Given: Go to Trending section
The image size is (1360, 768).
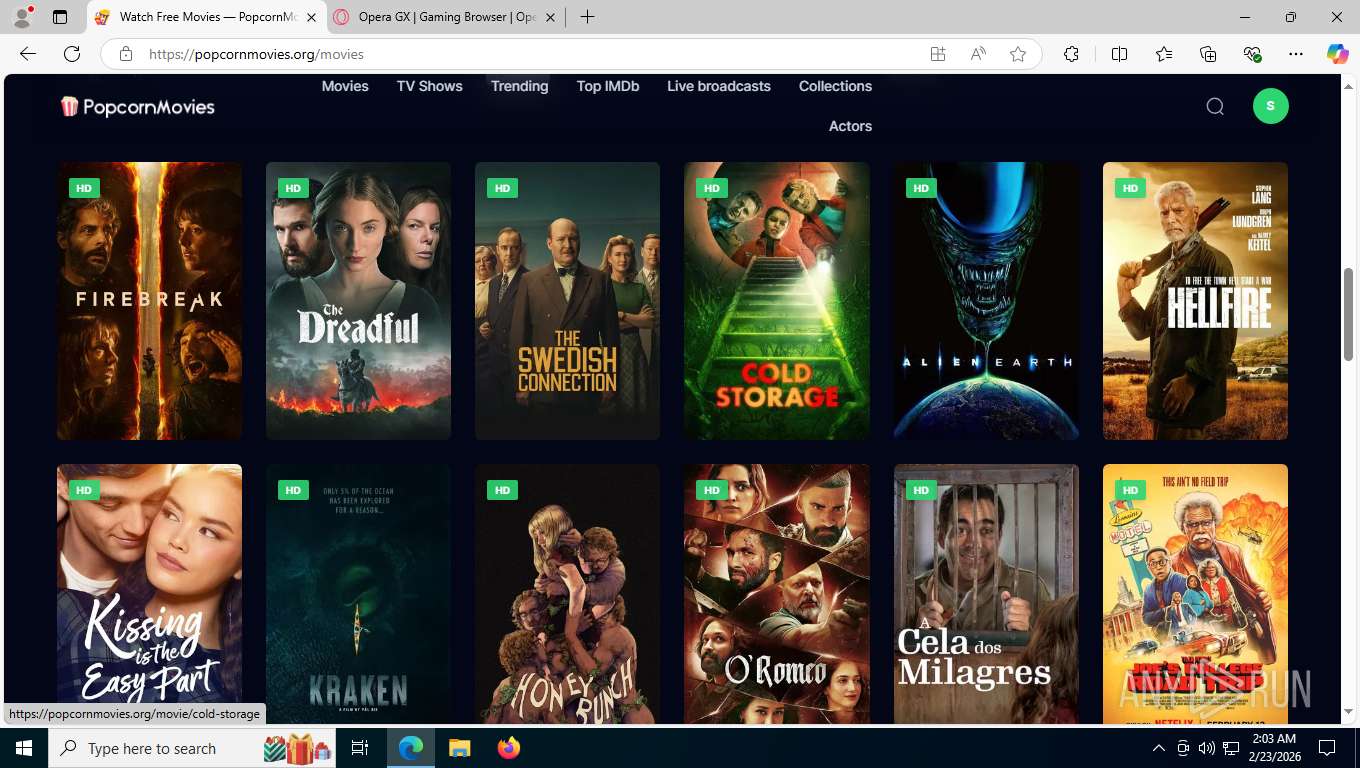Looking at the screenshot, I should (519, 86).
